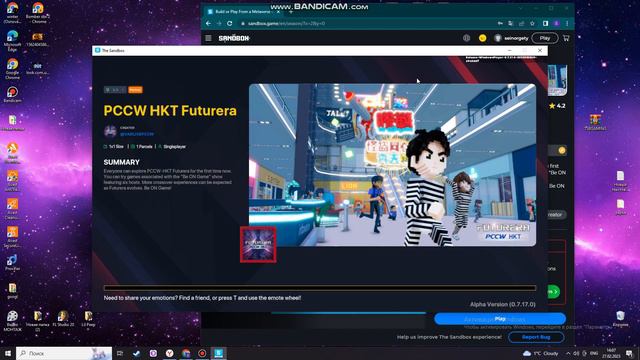Select the Build or Play browser tab

tap(241, 12)
